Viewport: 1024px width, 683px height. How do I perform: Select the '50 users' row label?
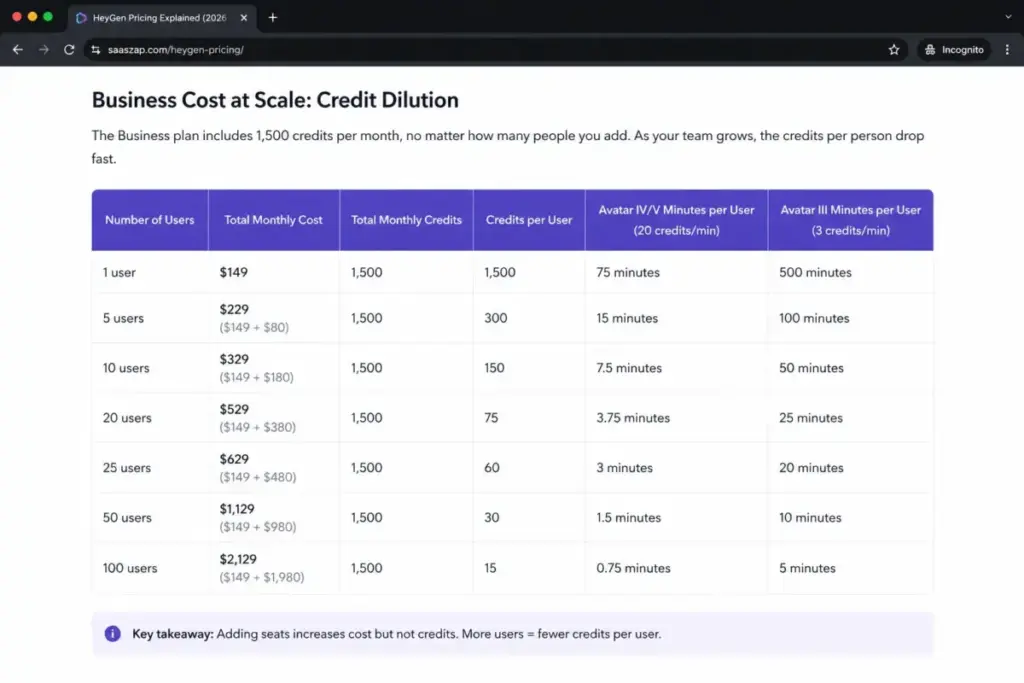127,518
